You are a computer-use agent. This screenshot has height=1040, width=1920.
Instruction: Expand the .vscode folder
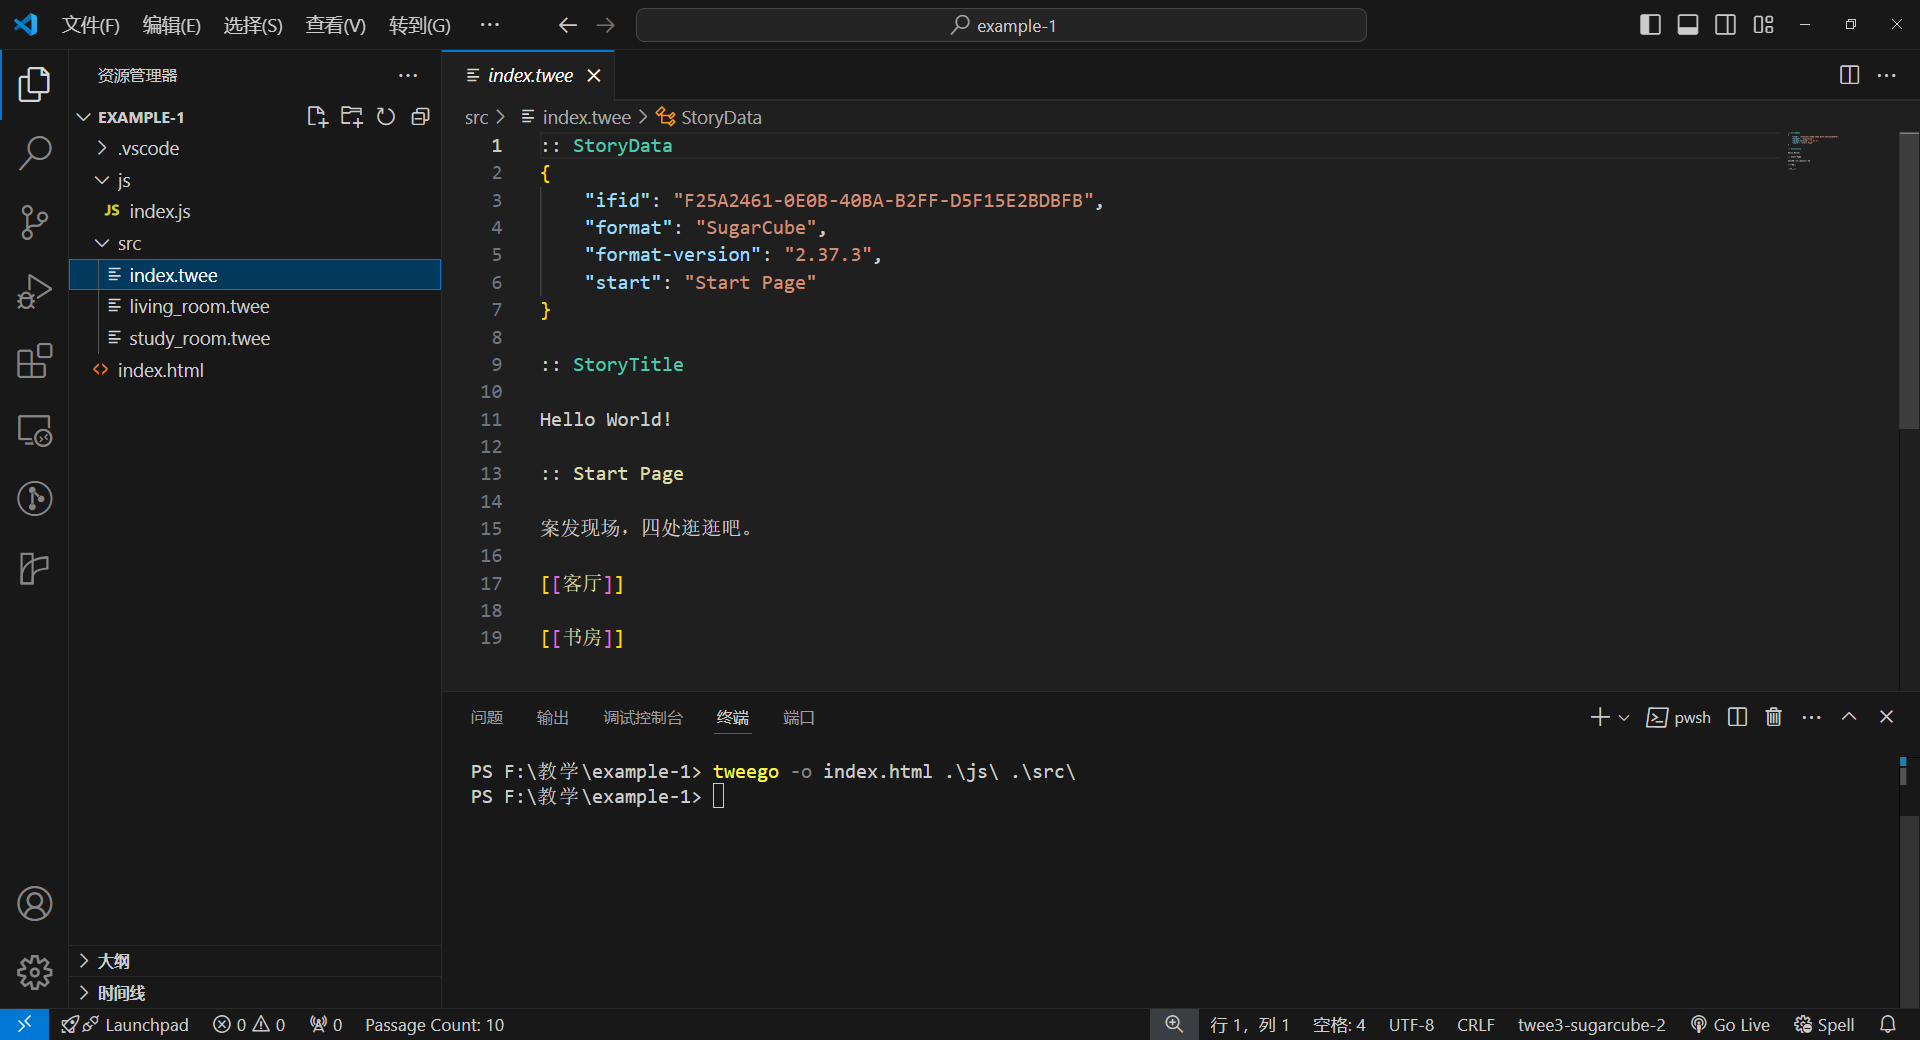102,148
